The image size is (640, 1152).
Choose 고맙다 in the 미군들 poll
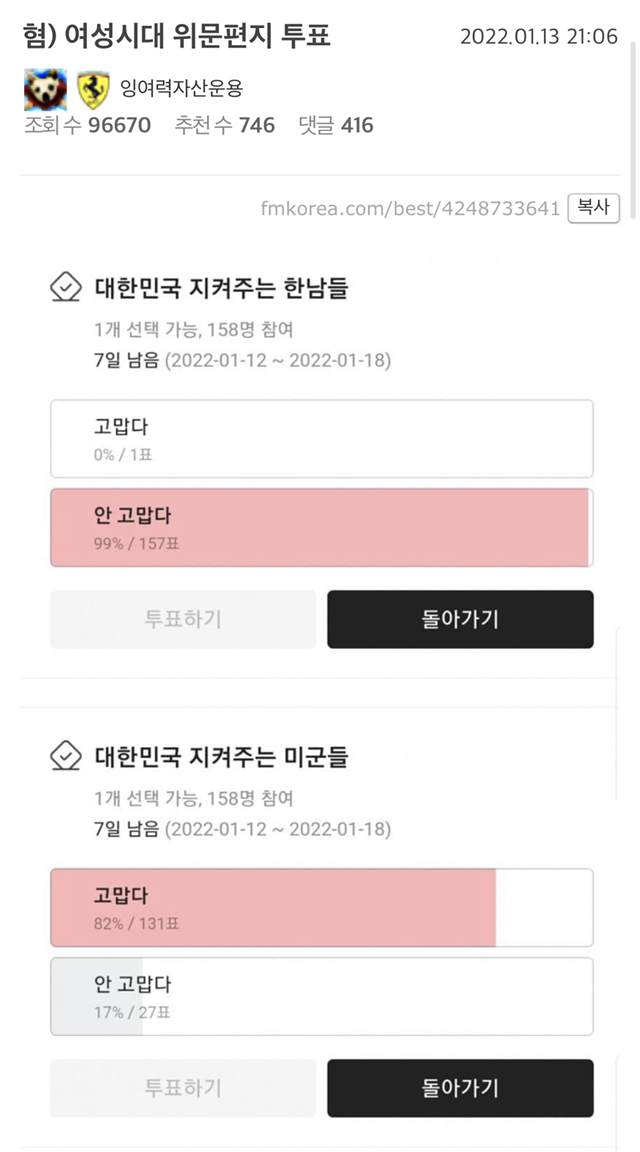pos(321,908)
